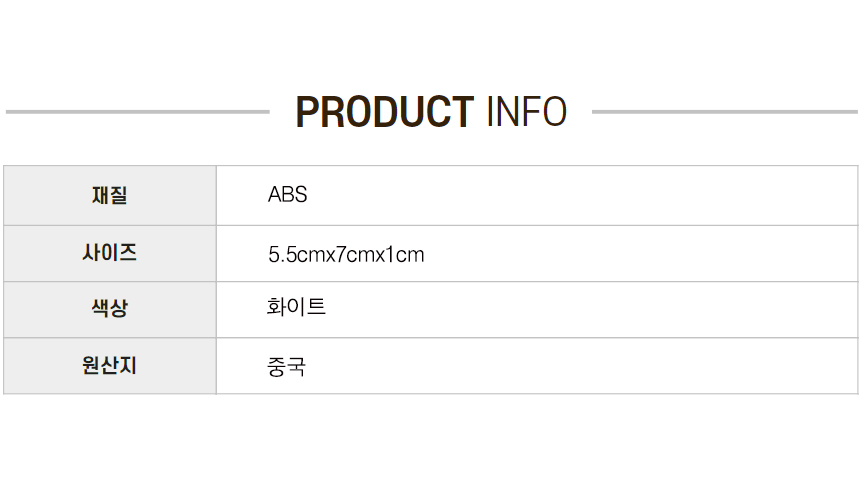This screenshot has height=500, width=860.
Task: Click the 중국 origin value
Action: [x=286, y=366]
